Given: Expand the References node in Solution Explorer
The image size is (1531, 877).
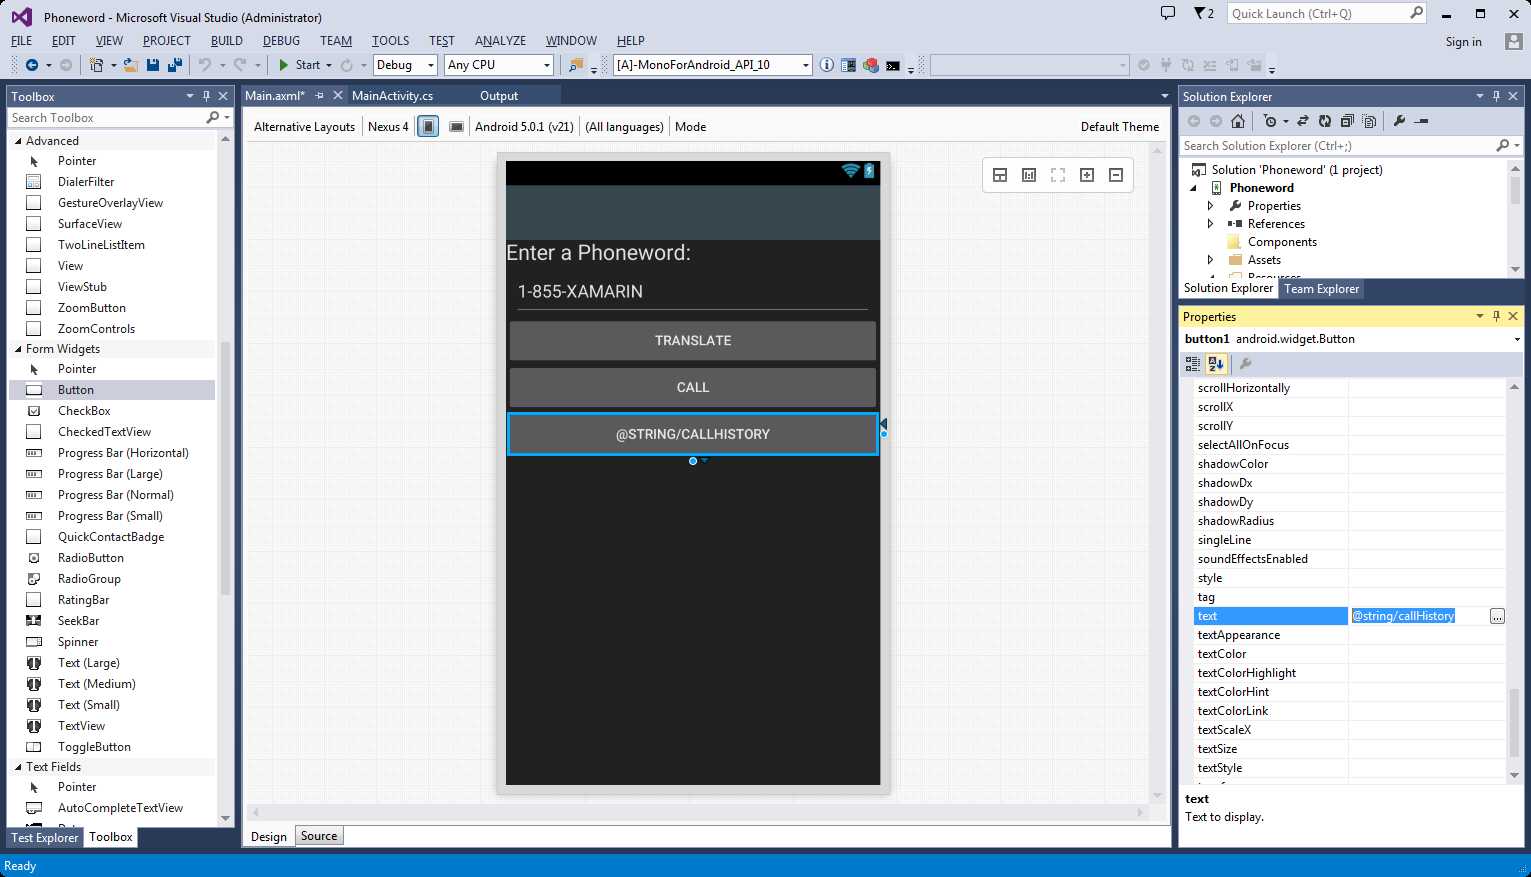Looking at the screenshot, I should (1210, 224).
